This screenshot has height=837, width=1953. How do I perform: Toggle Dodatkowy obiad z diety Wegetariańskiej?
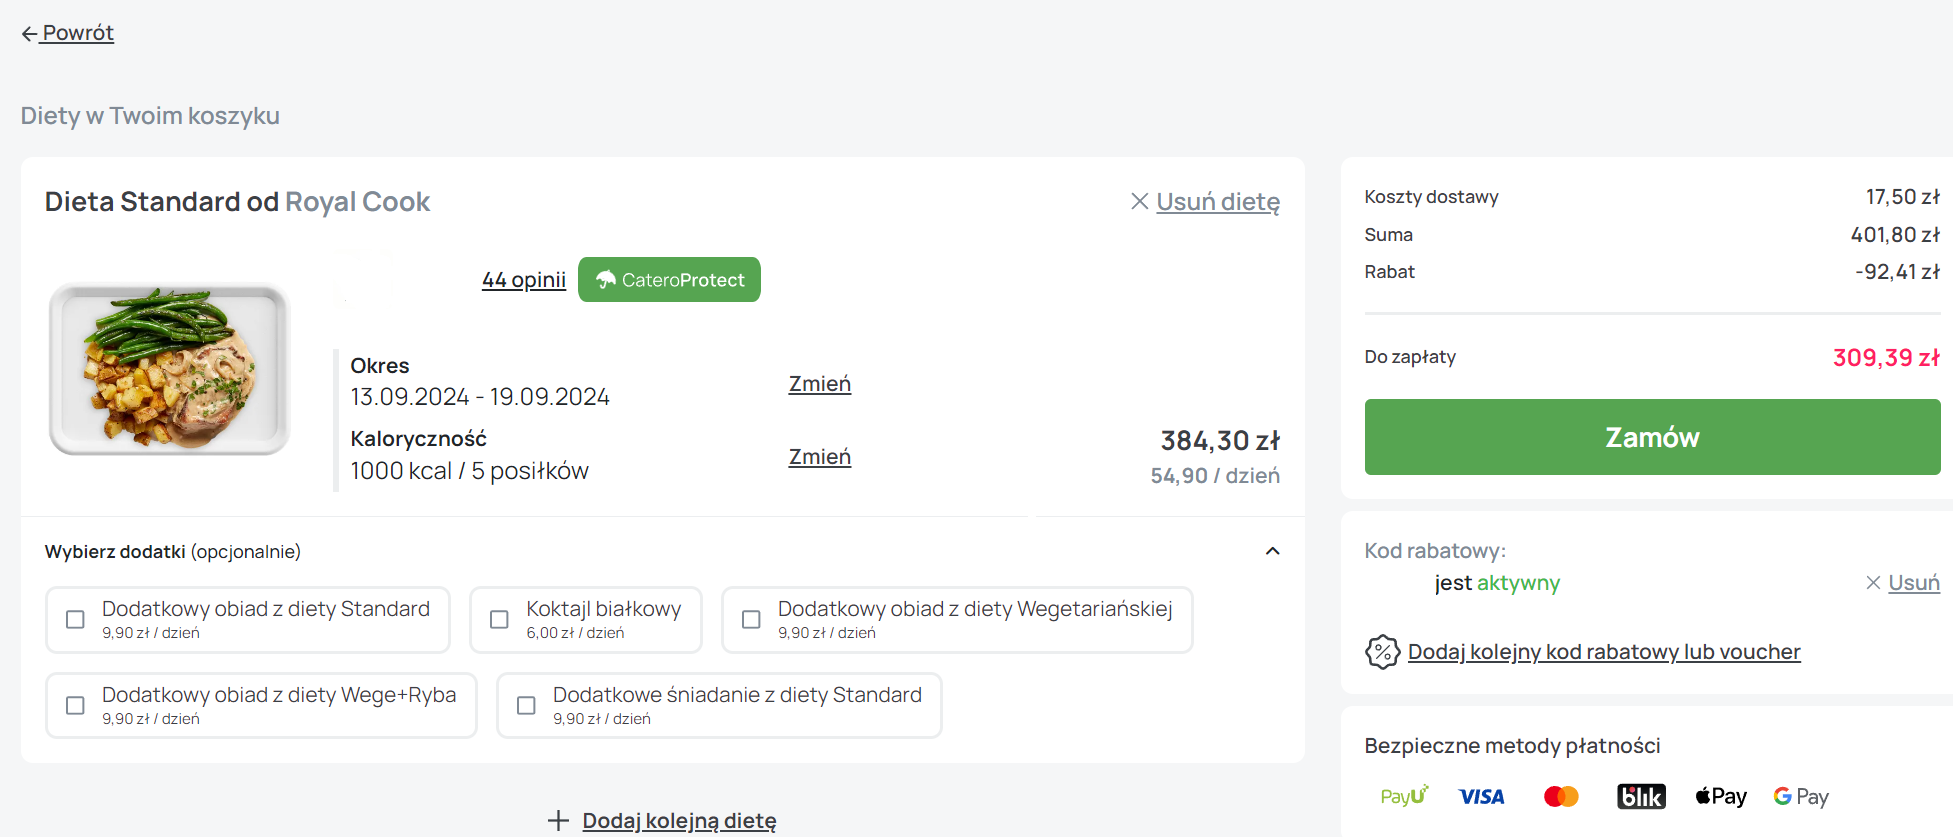[x=751, y=620]
